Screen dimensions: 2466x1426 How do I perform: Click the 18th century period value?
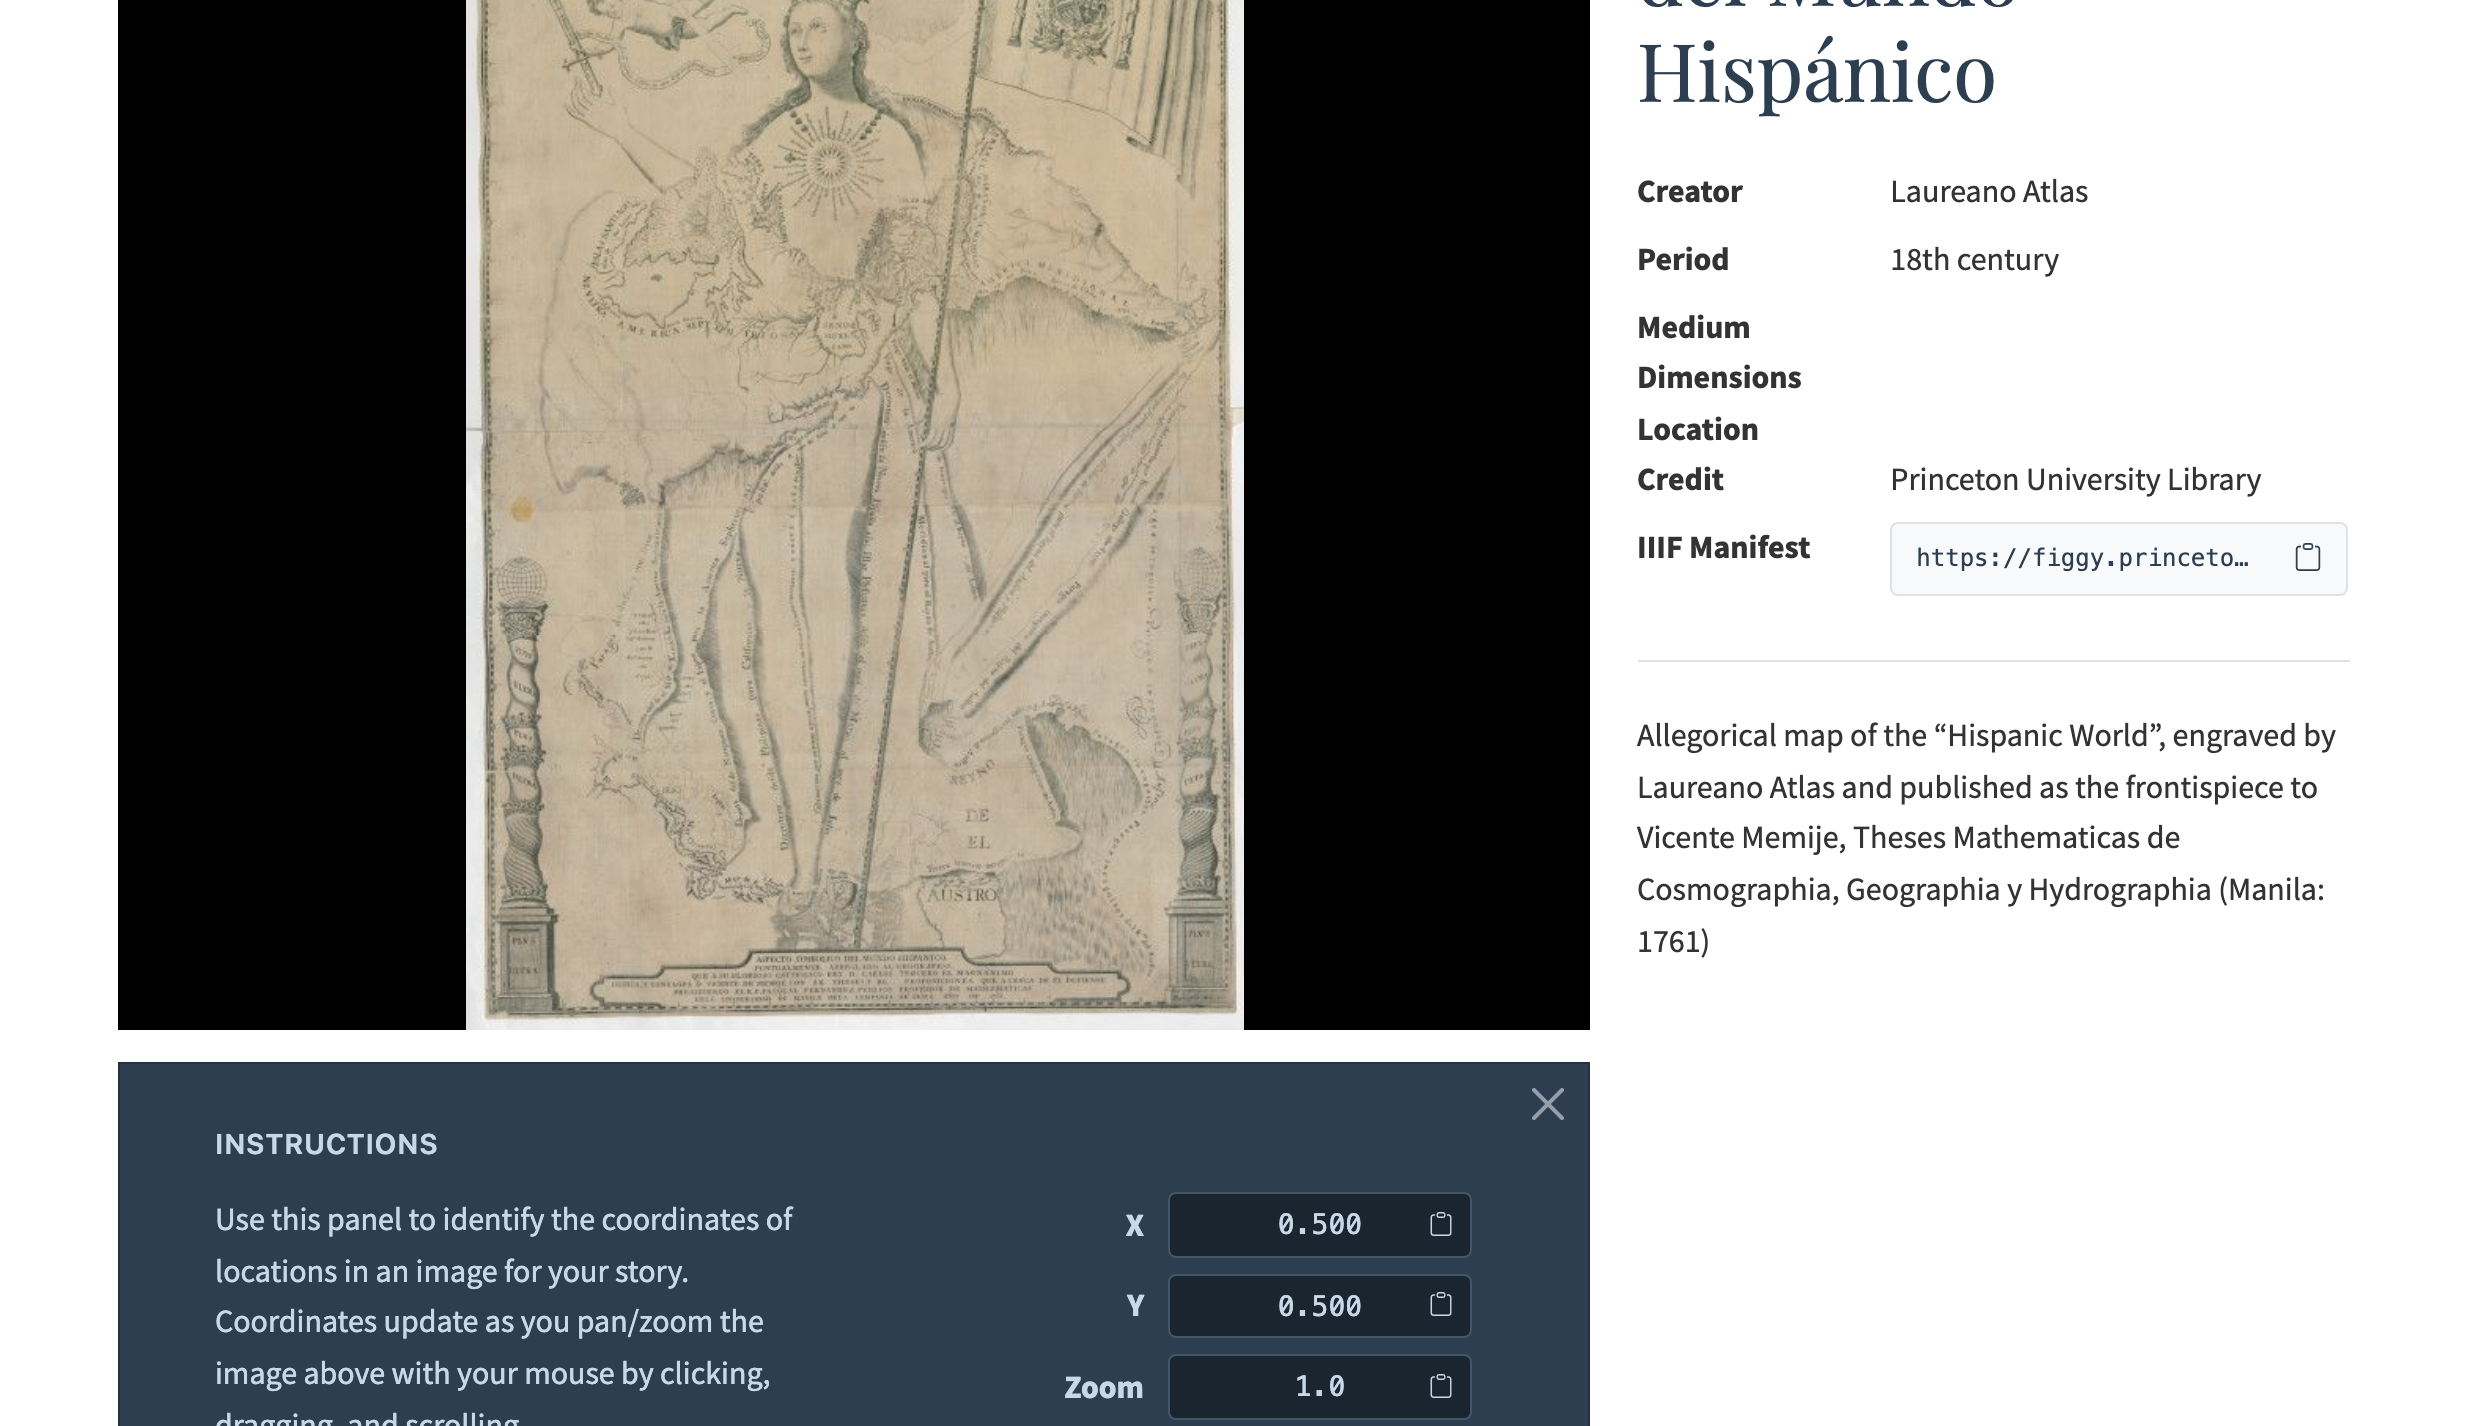coord(1973,260)
